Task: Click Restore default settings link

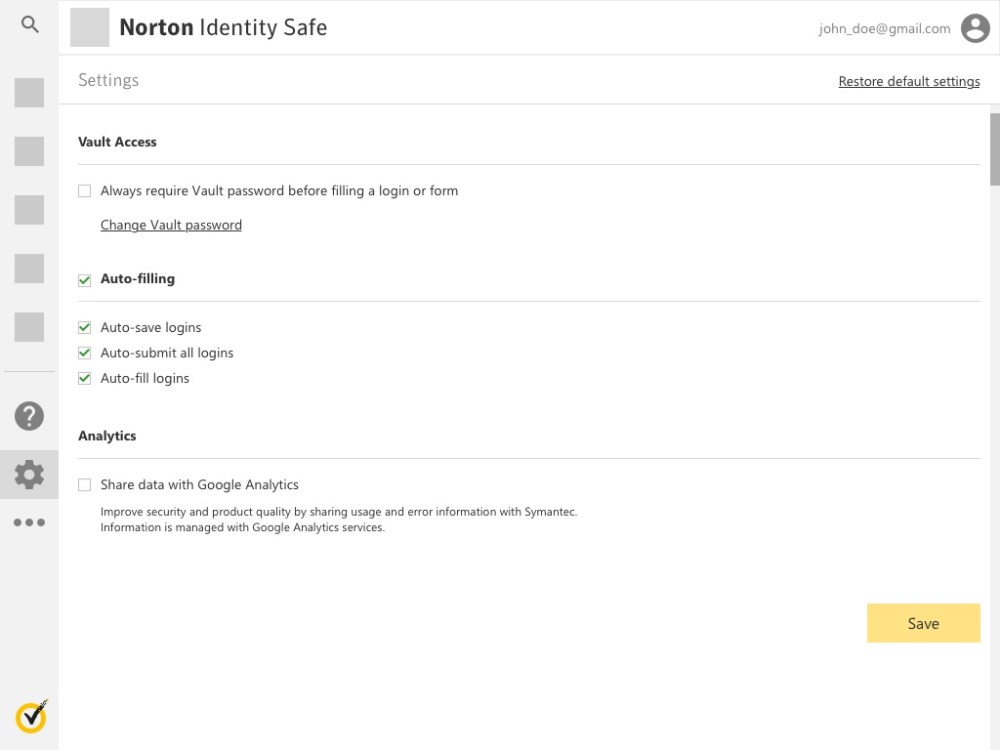Action: (909, 82)
